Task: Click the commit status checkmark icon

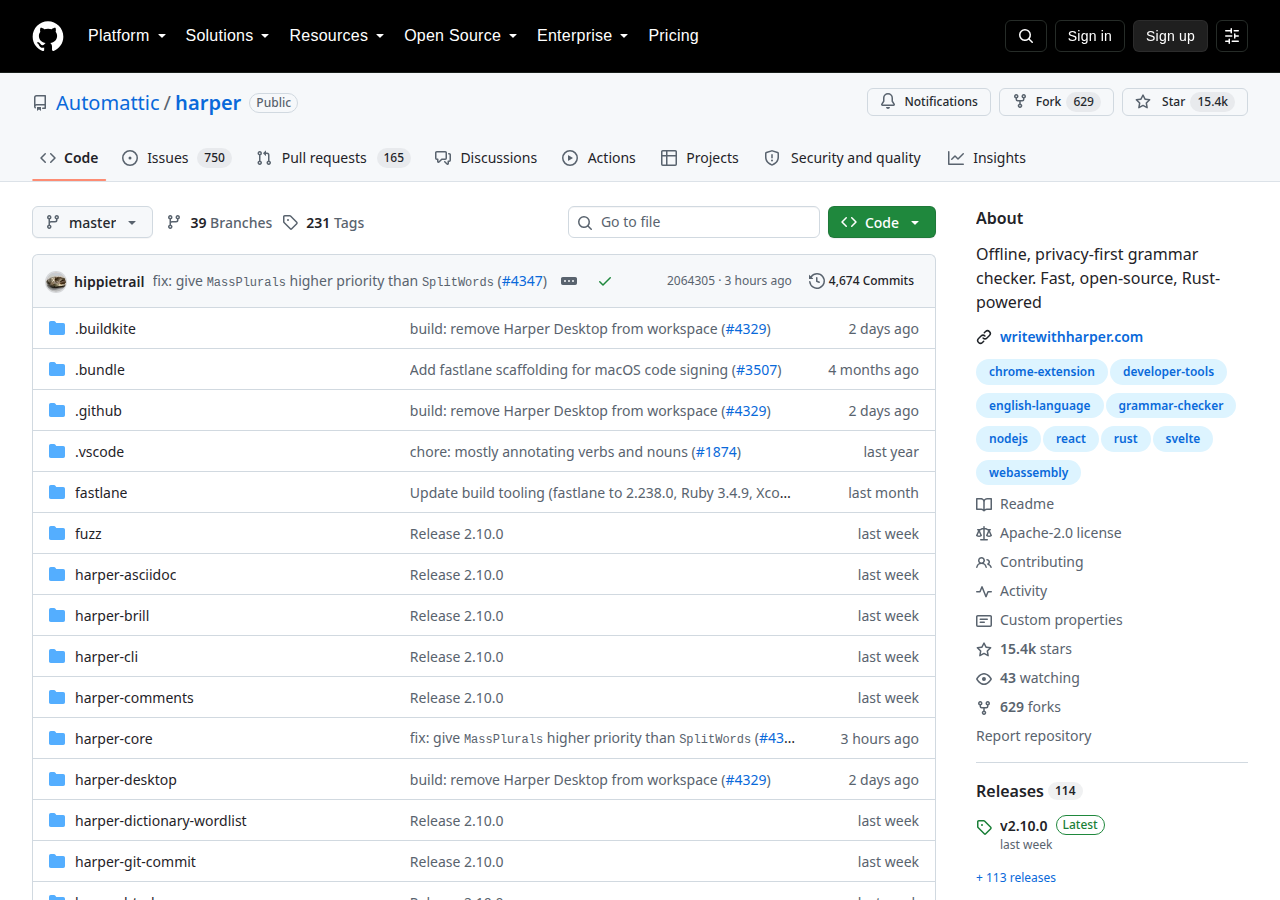Action: tap(605, 281)
